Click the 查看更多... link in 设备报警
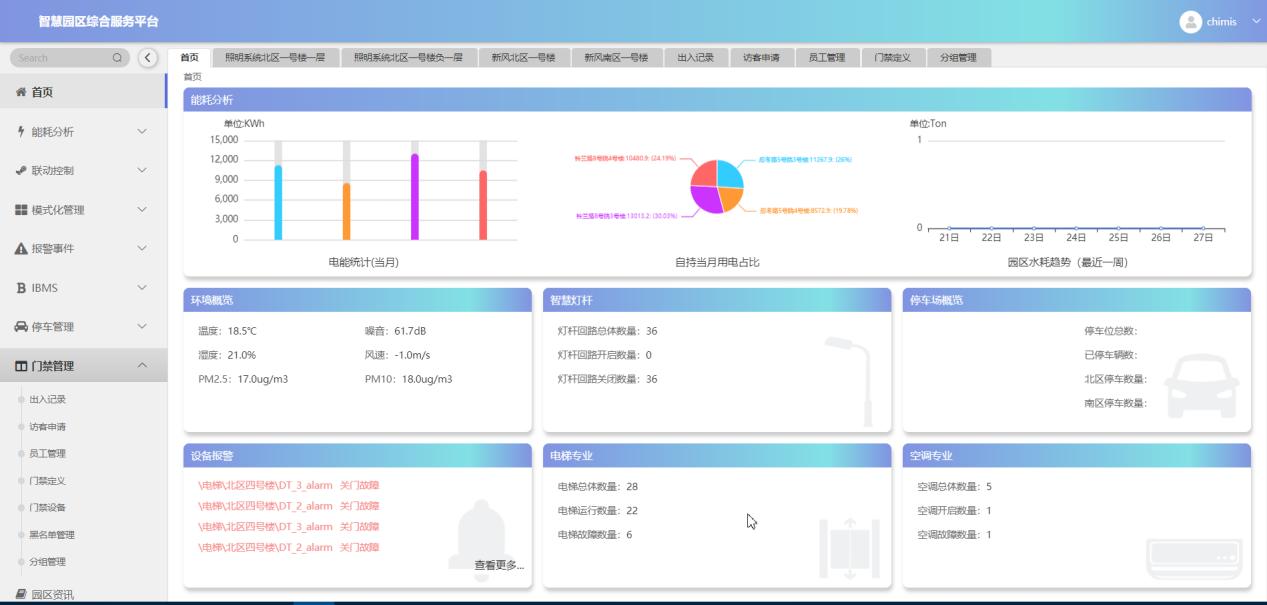1267x605 pixels. click(498, 565)
